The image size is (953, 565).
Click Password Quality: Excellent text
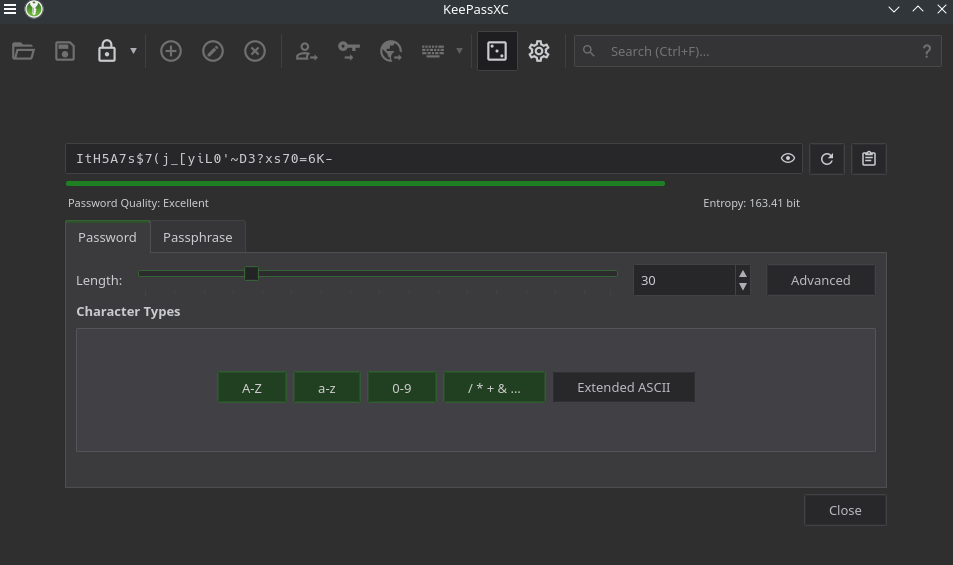(x=138, y=203)
